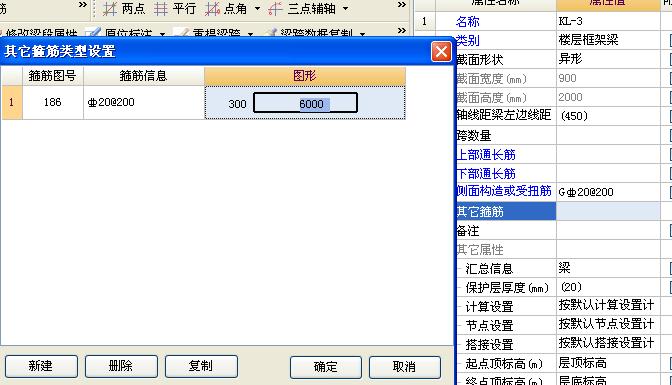Select the 两点 two-point axis tool
The height and width of the screenshot is (385, 672).
124,9
